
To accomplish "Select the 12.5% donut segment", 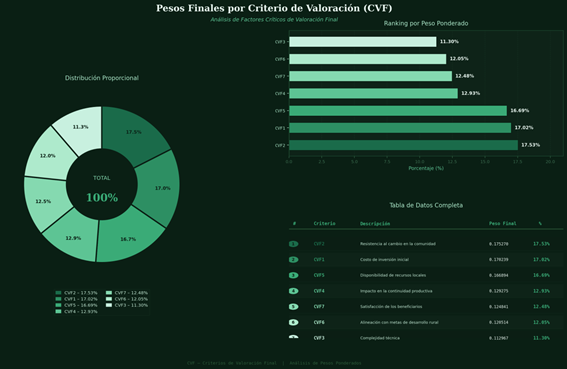I will click(x=45, y=201).
